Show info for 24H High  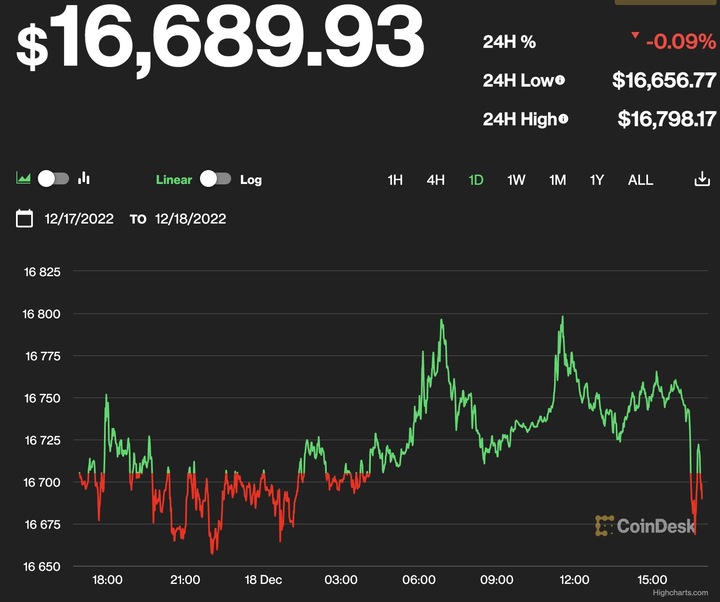point(563,119)
